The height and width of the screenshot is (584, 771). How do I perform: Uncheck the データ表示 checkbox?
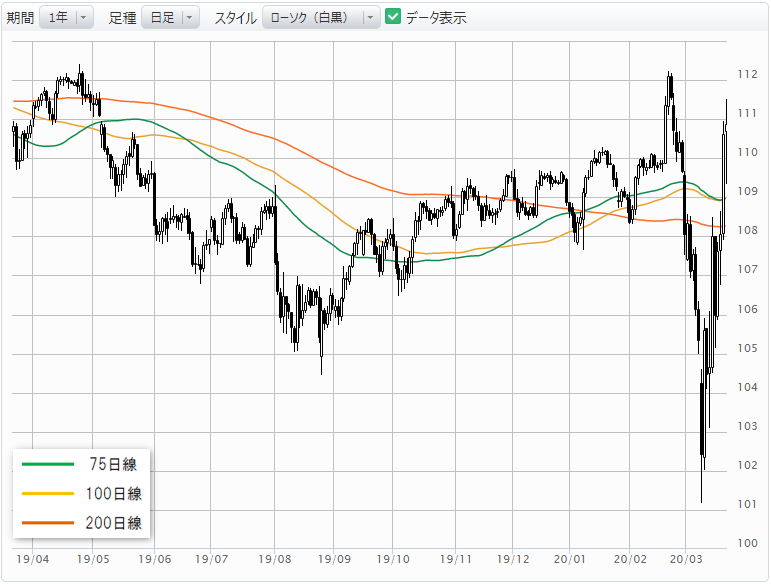(392, 17)
